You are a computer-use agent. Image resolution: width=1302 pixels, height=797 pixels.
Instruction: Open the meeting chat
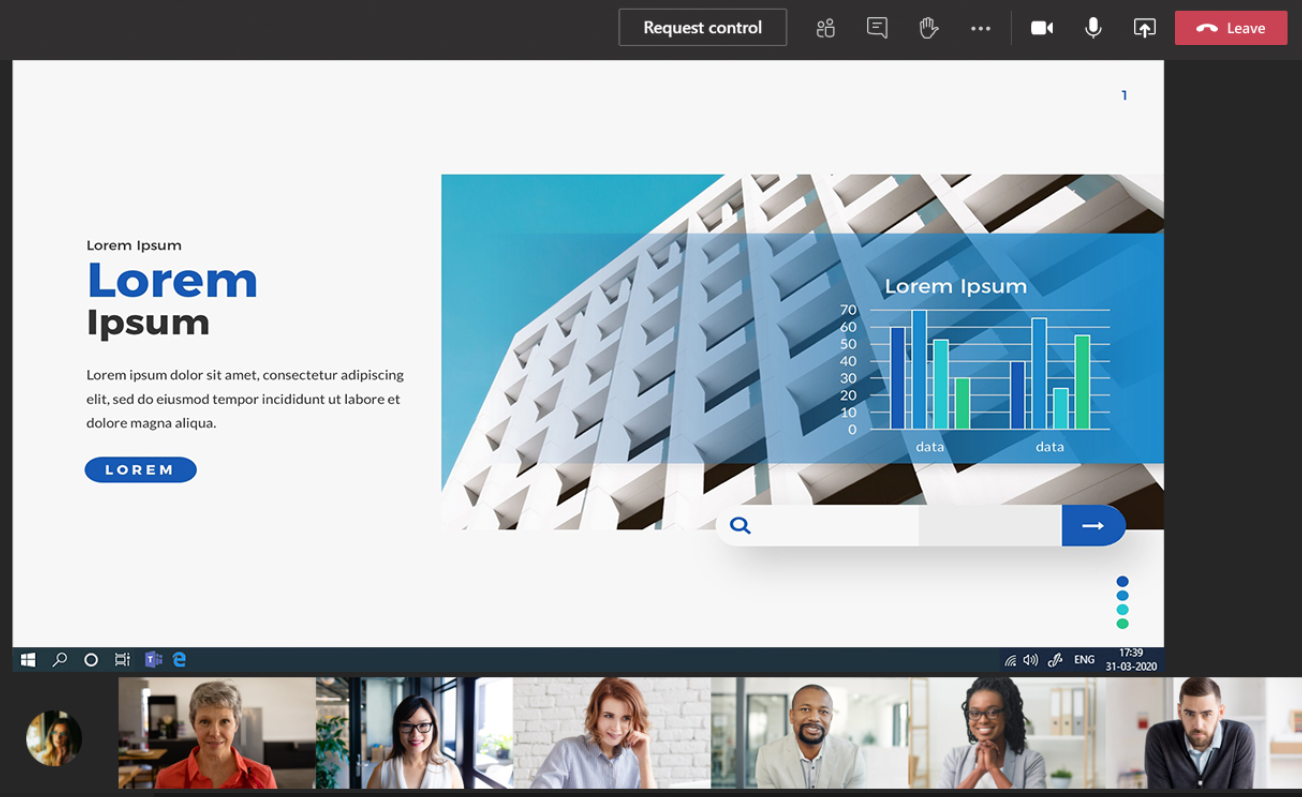pos(877,28)
